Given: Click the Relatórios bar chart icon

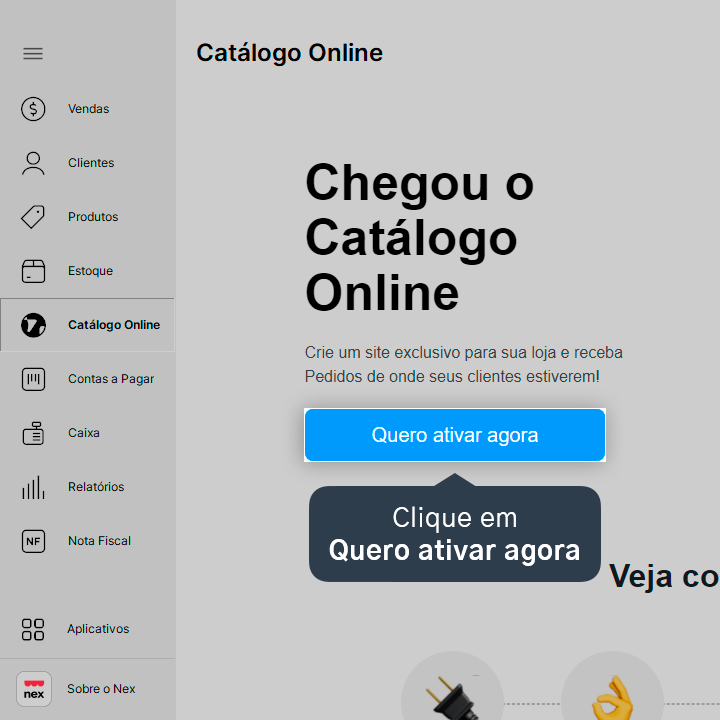Looking at the screenshot, I should pos(33,487).
